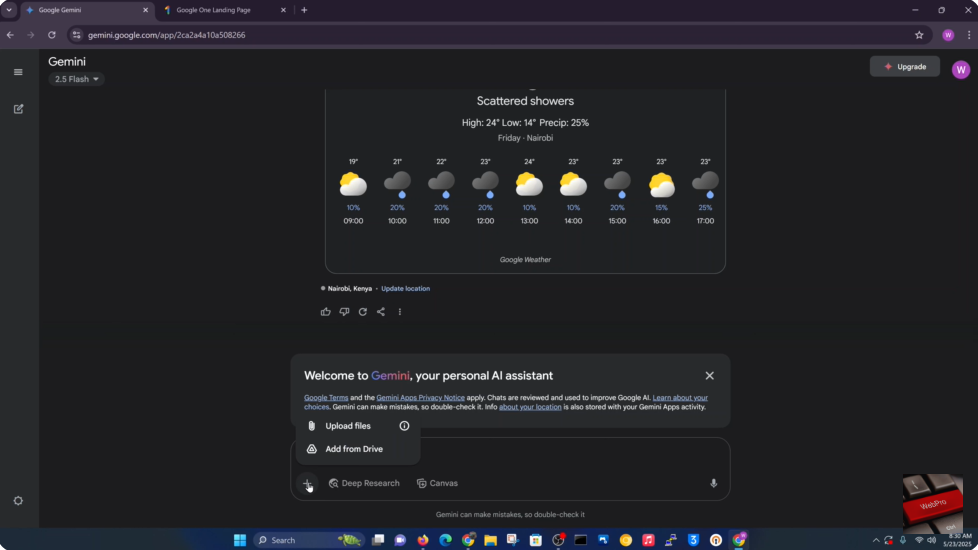Open Firefox from the taskbar
Image resolution: width=978 pixels, height=550 pixels.
(x=423, y=540)
